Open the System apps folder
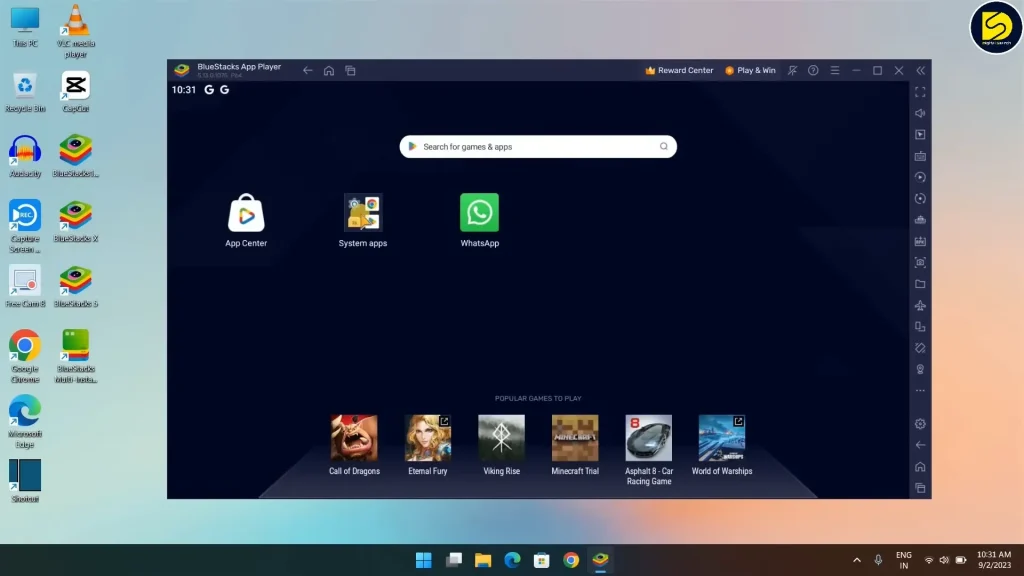Screen dimensions: 1024x576 (362, 213)
